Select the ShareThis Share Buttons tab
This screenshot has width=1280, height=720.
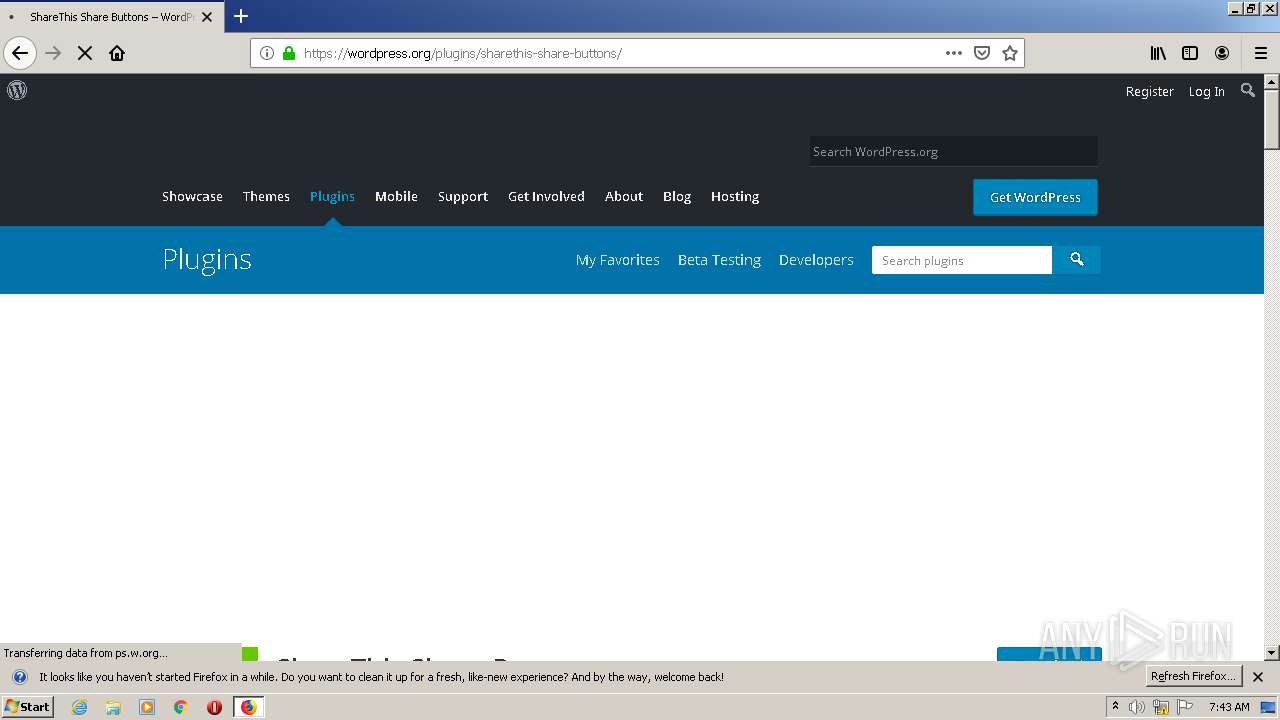(x=112, y=17)
